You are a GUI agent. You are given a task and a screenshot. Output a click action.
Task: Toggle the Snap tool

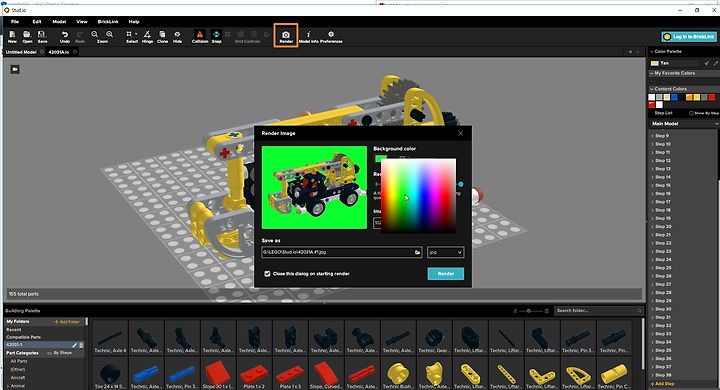point(216,34)
